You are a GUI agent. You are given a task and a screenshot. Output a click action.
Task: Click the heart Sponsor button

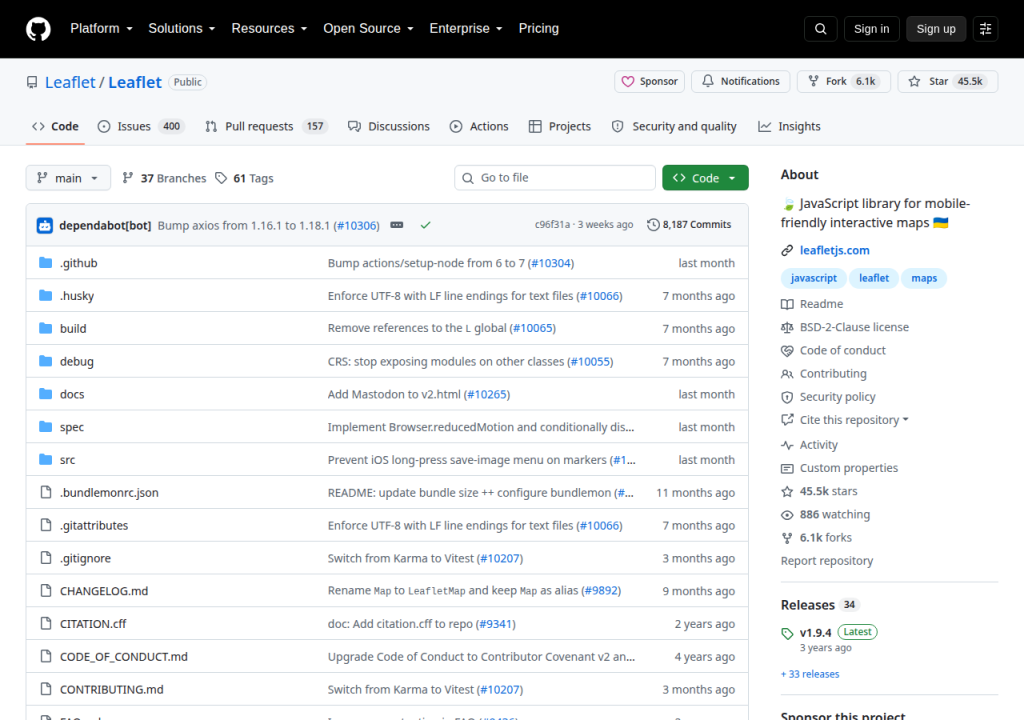point(649,82)
